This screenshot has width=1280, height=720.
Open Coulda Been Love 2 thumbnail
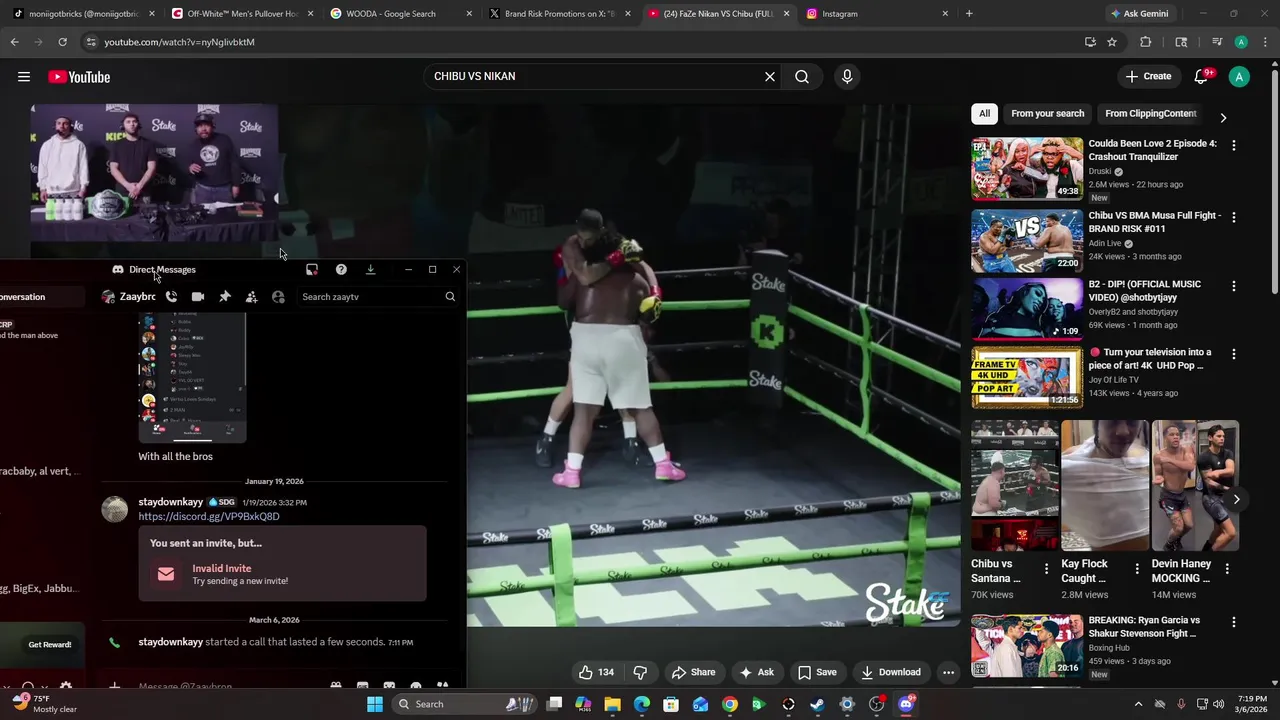pyautogui.click(x=1027, y=168)
